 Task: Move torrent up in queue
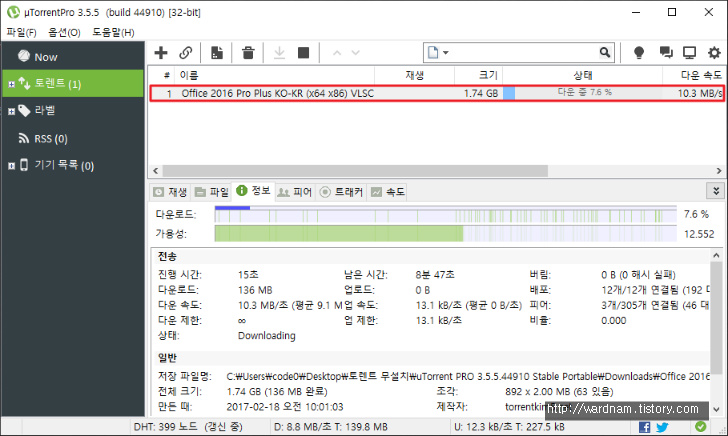pyautogui.click(x=337, y=53)
